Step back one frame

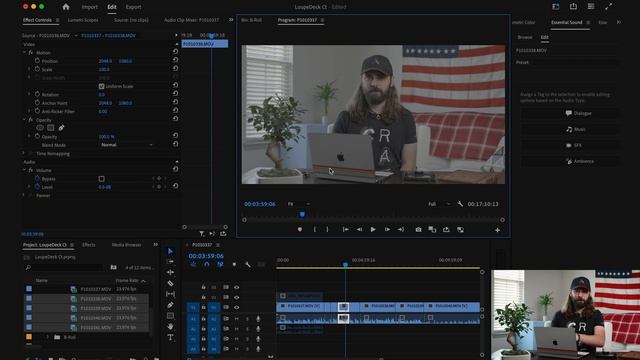click(359, 230)
